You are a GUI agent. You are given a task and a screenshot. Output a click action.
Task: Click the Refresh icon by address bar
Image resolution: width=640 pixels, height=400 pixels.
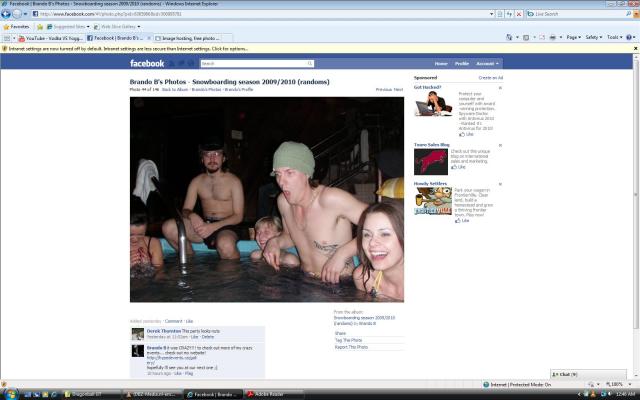[x=509, y=14]
